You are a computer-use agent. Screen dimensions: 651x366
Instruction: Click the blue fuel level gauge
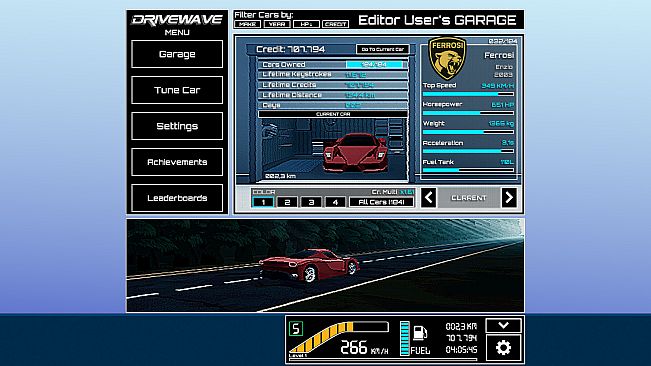pos(405,338)
